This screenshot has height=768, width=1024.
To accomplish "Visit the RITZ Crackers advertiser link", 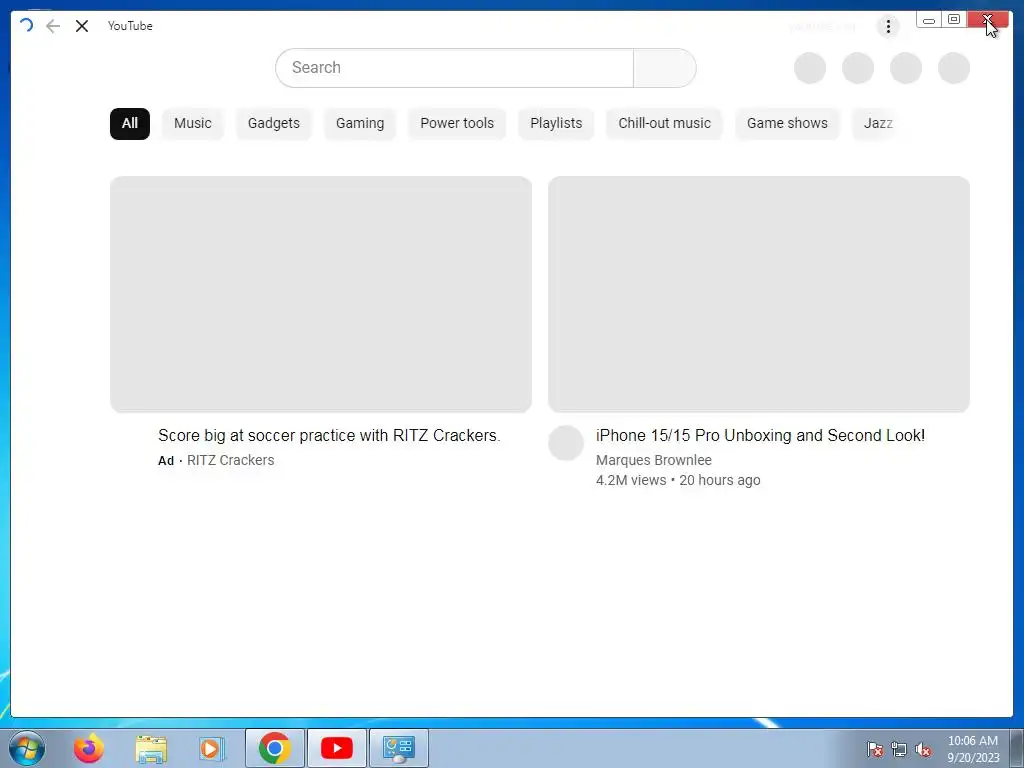I will tap(231, 460).
